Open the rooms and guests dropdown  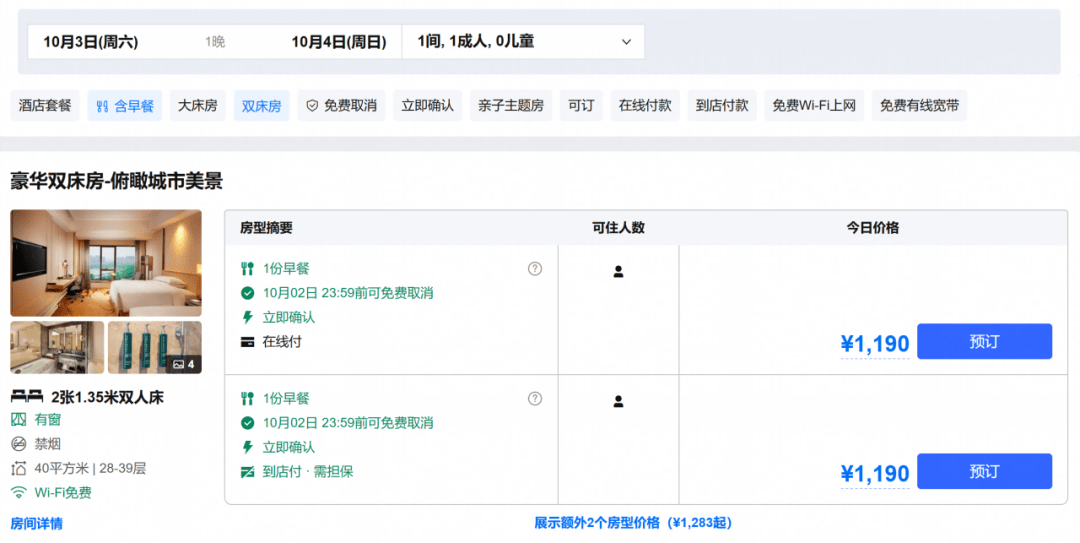523,41
